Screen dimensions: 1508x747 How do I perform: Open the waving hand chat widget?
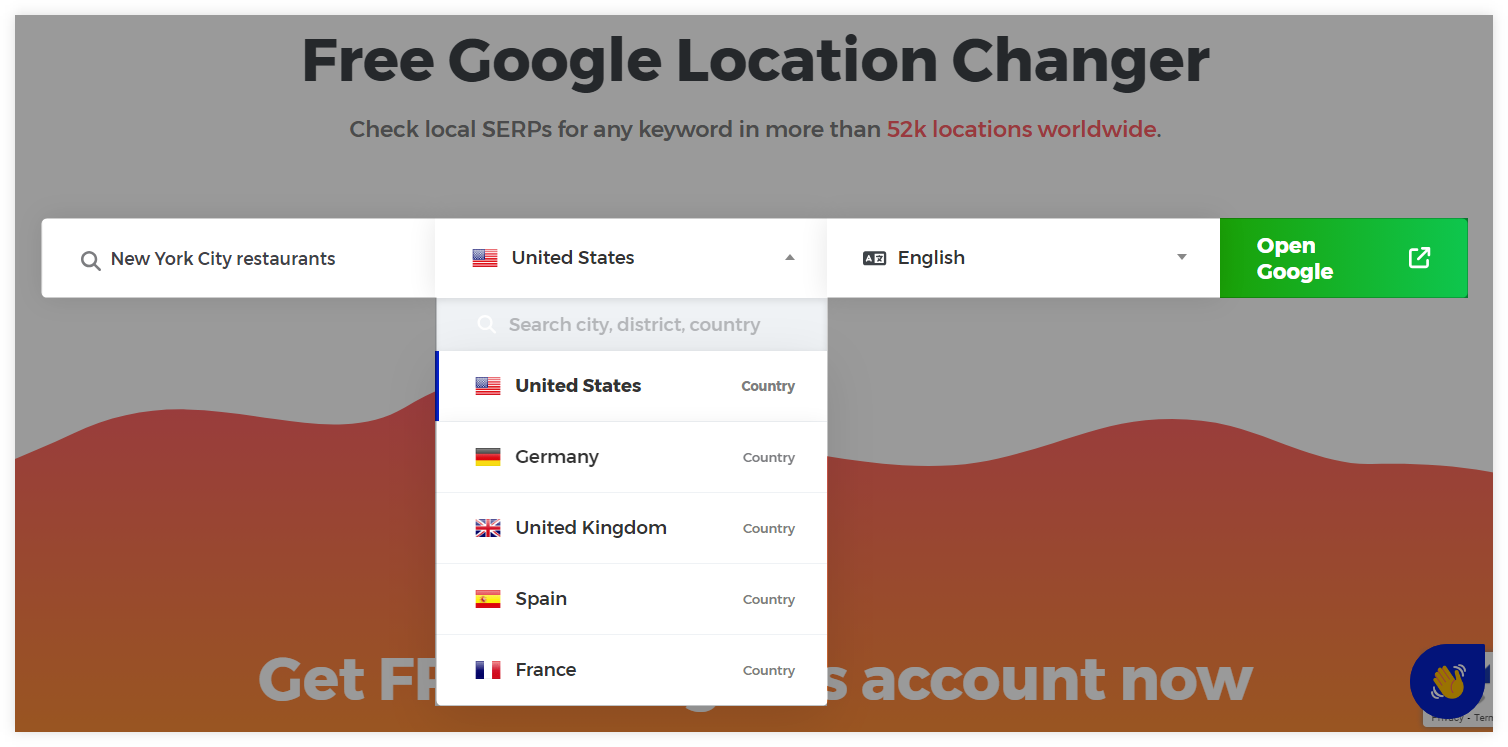tap(1447, 681)
